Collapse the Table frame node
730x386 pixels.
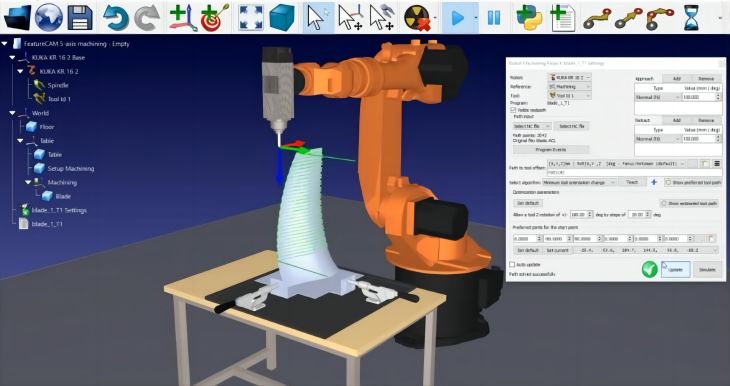pyautogui.click(x=20, y=141)
